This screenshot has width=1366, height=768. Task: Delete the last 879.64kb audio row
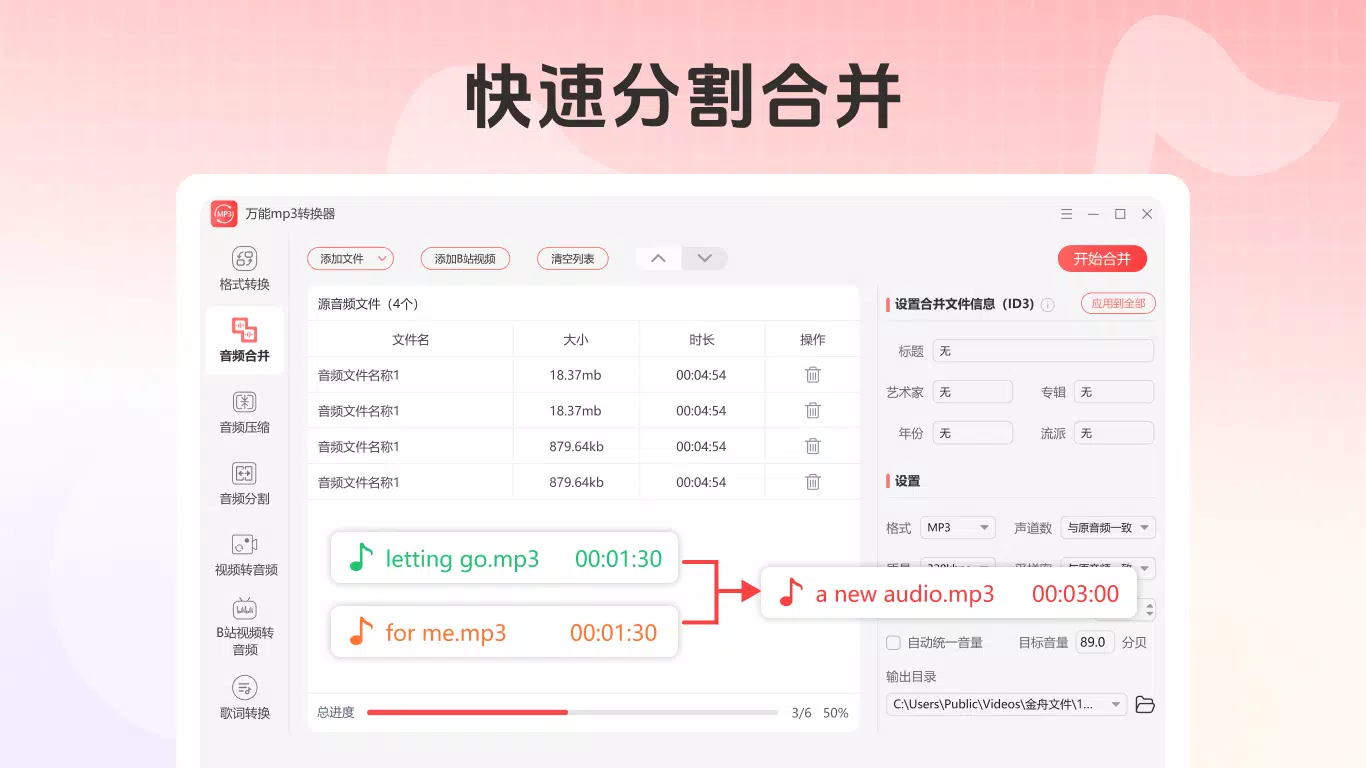[x=813, y=482]
